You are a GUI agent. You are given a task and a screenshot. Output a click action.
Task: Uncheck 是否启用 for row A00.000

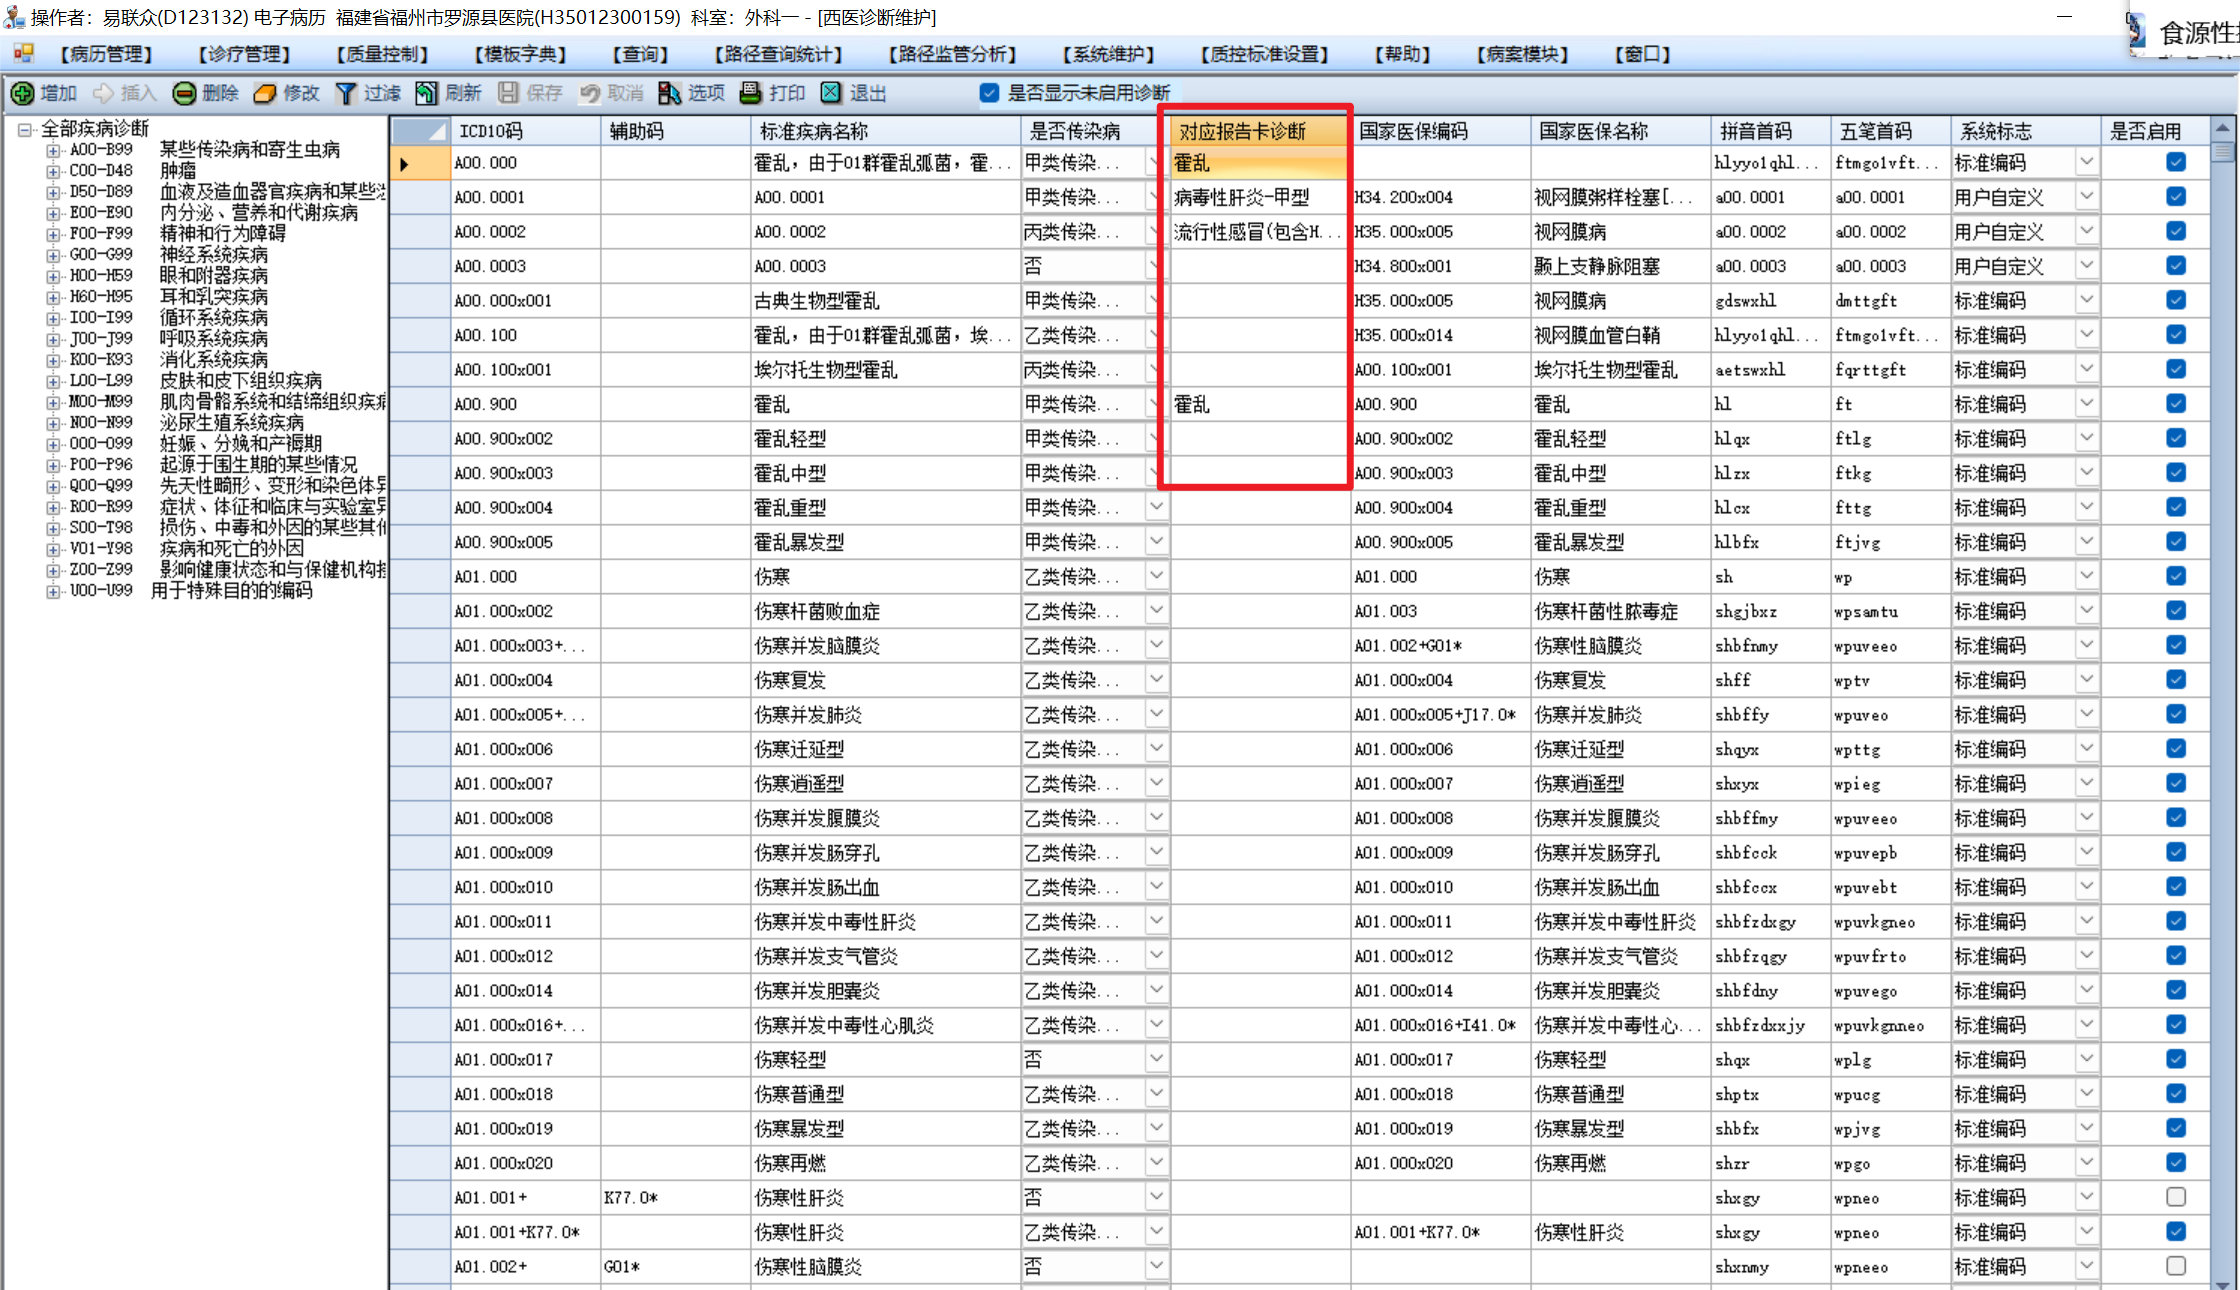point(2176,162)
